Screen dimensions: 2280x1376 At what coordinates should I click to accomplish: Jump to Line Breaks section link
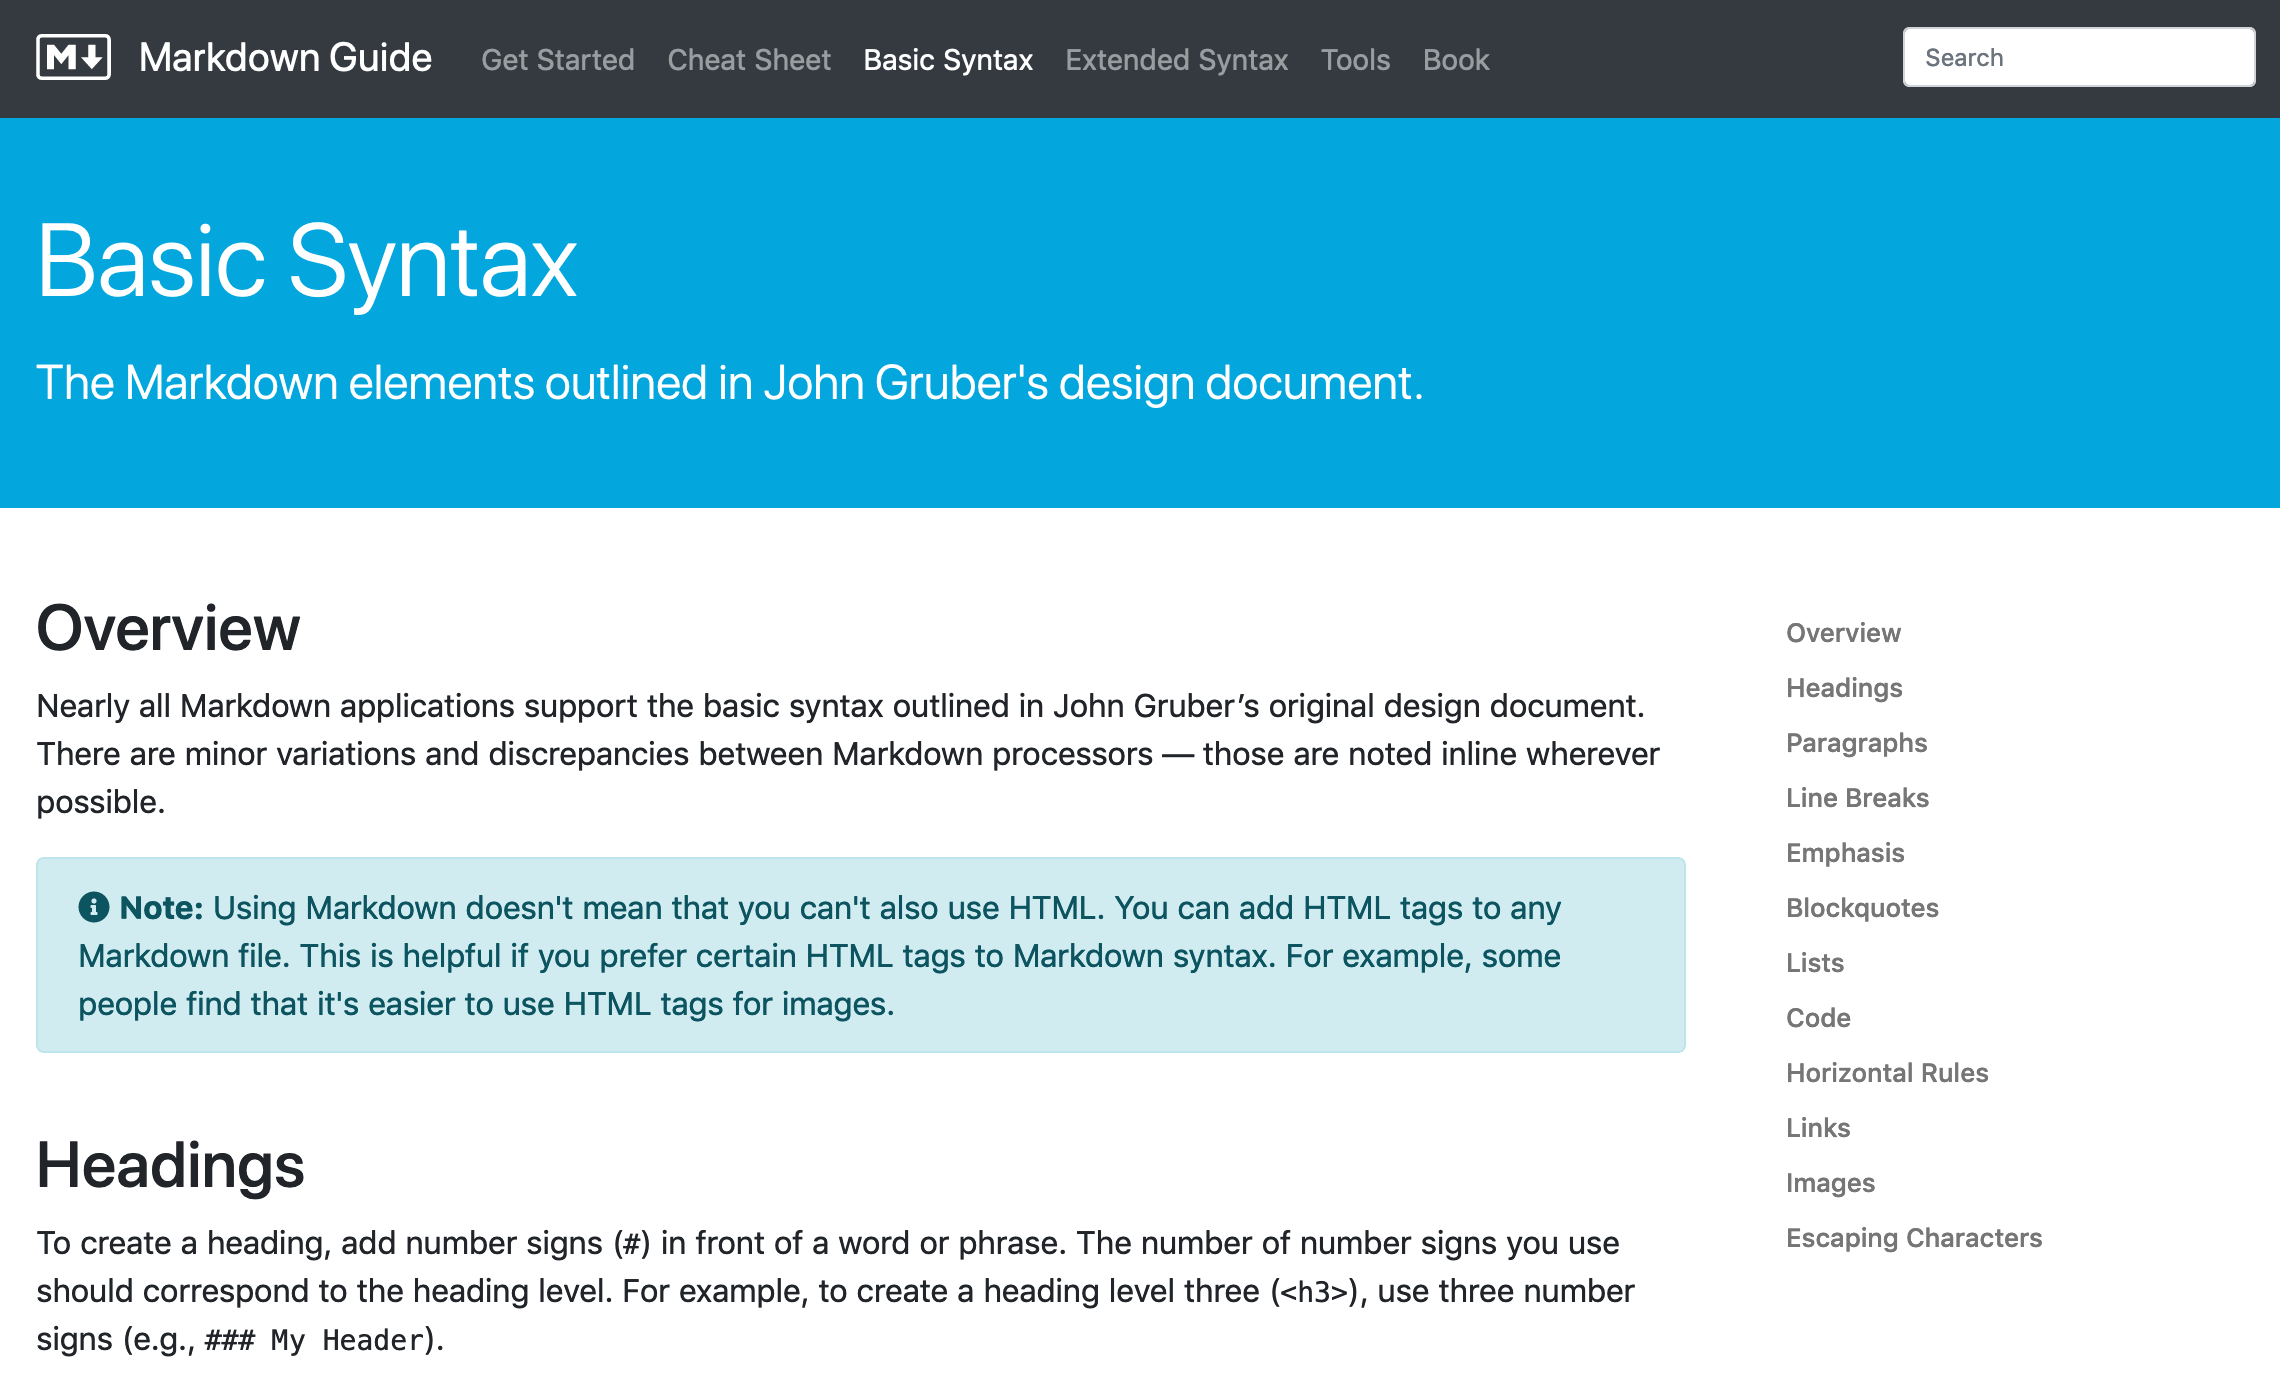(1857, 798)
